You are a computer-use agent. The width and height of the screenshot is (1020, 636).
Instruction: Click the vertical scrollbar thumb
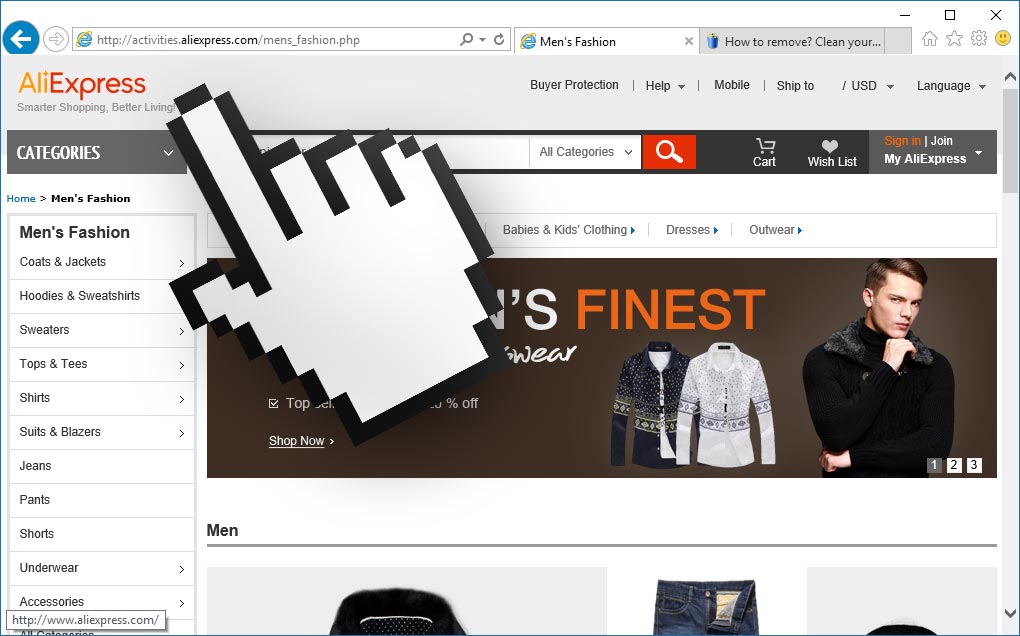click(1010, 140)
